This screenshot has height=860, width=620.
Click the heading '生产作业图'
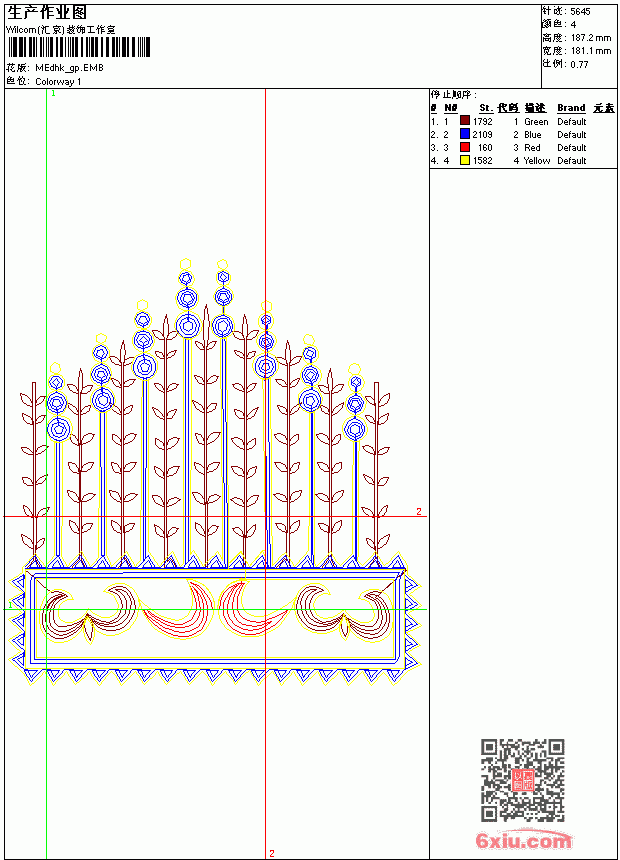coord(47,13)
